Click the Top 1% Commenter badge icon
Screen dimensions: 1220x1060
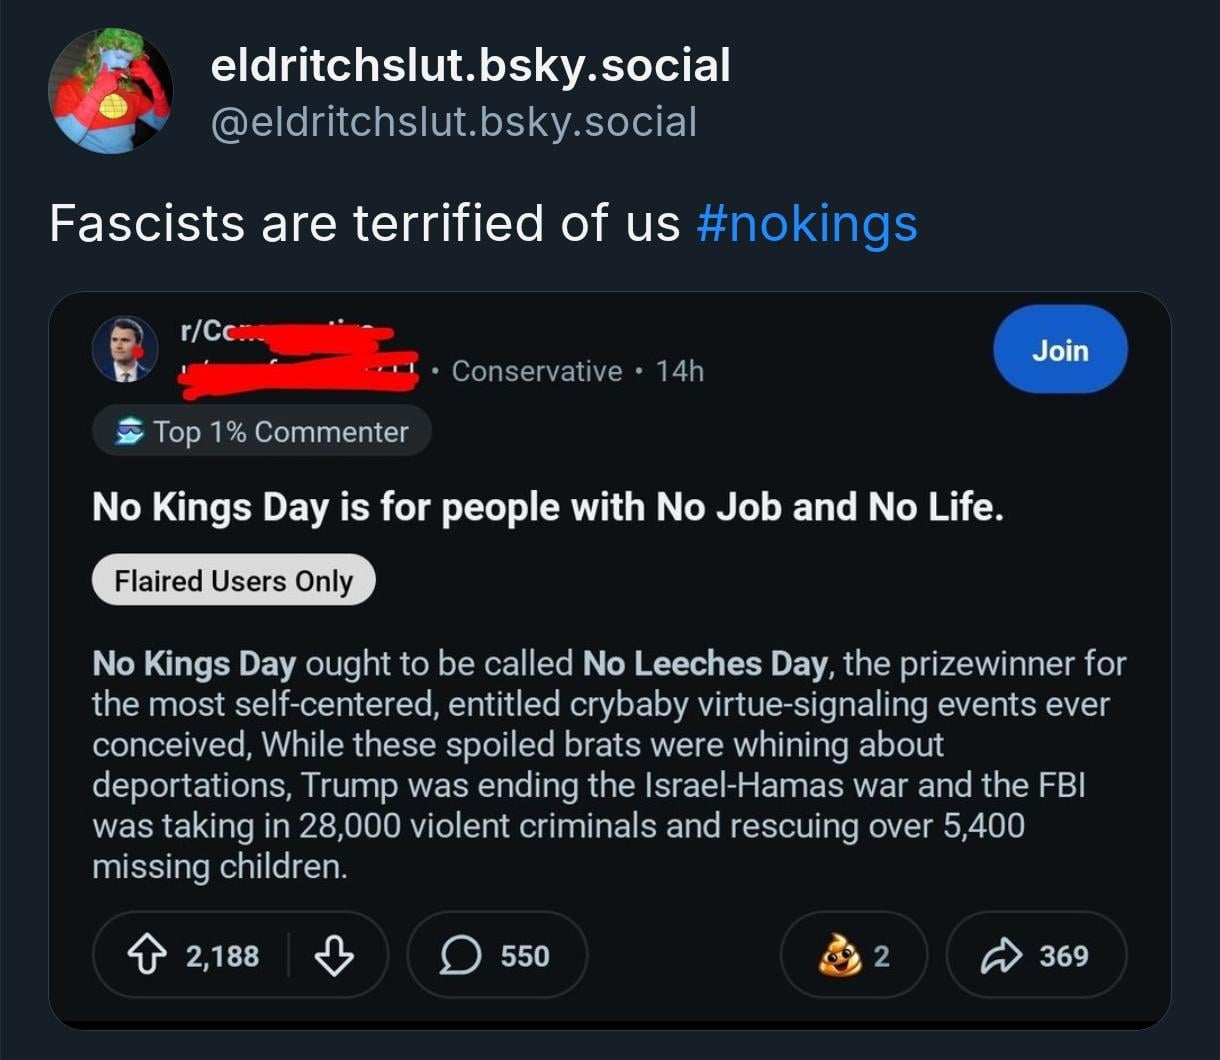point(130,432)
